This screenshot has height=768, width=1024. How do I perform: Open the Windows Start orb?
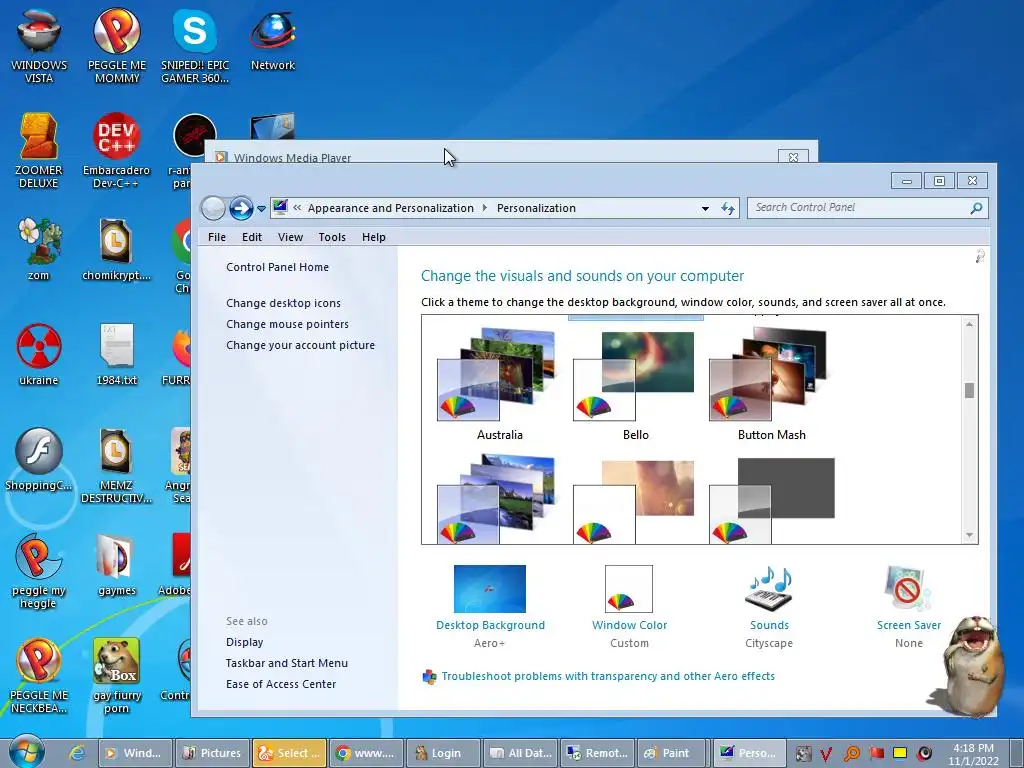(27, 751)
